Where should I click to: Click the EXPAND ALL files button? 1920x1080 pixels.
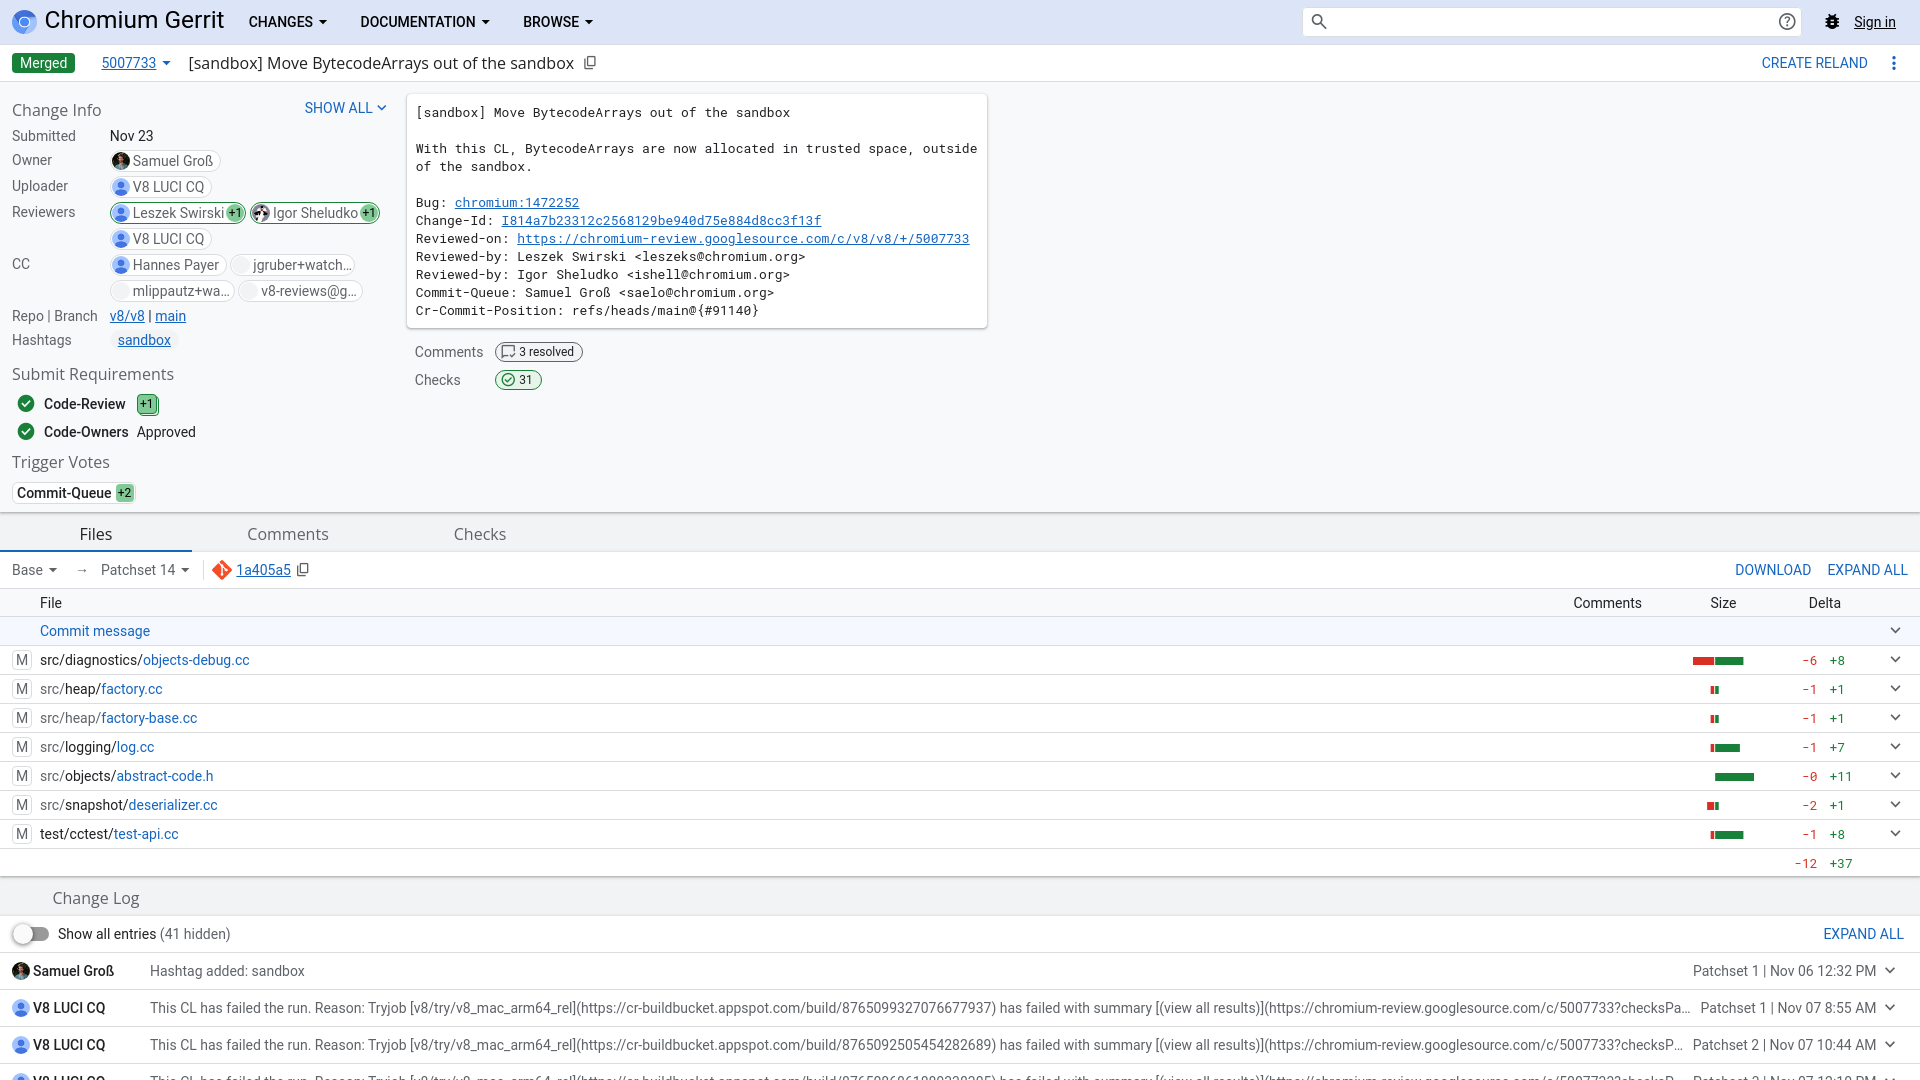[1867, 570]
